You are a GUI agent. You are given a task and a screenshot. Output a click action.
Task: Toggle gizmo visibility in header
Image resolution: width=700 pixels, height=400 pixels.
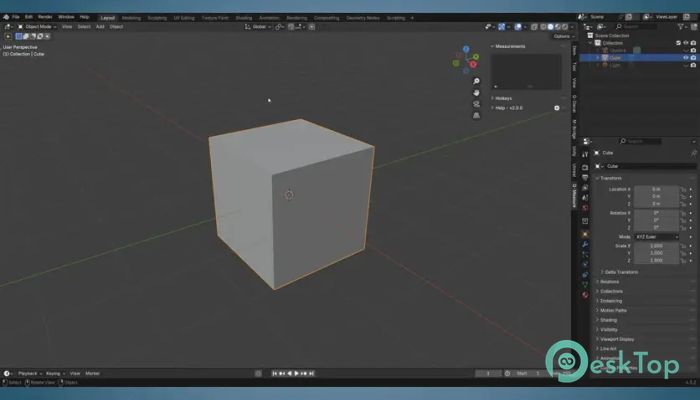coord(501,27)
